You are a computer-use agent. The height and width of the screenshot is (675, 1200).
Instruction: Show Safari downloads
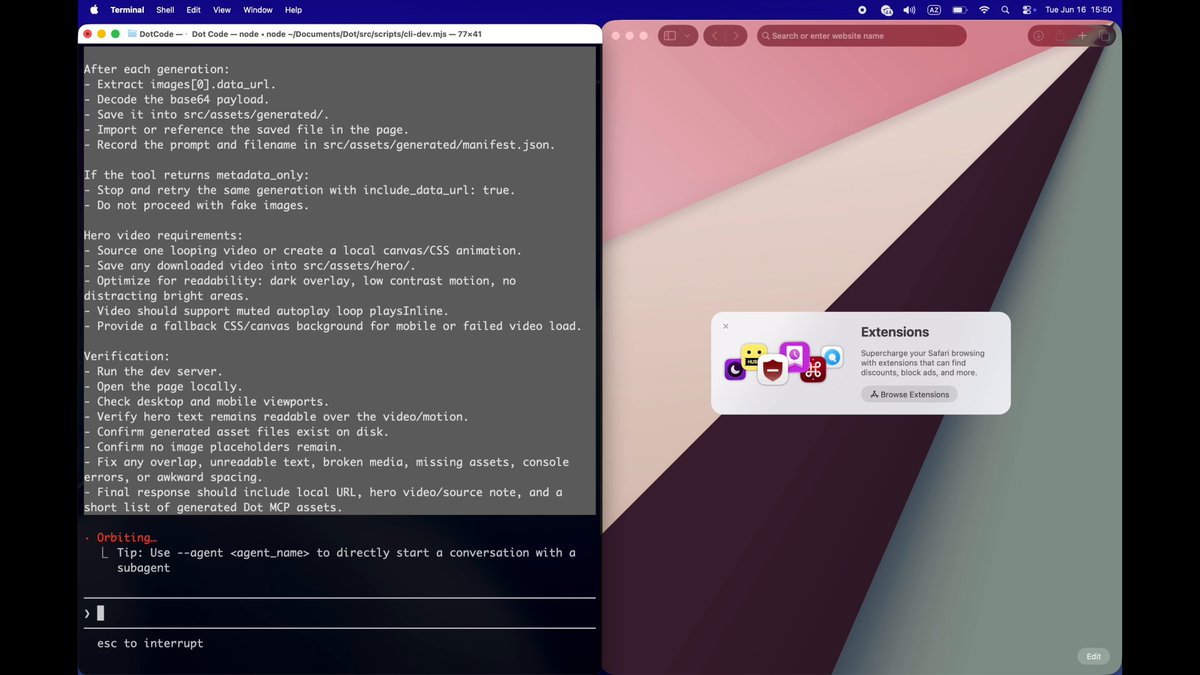pos(1038,36)
